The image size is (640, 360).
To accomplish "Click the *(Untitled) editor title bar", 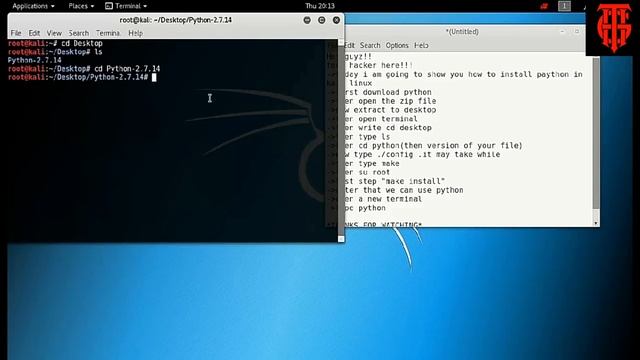I will pos(462,31).
